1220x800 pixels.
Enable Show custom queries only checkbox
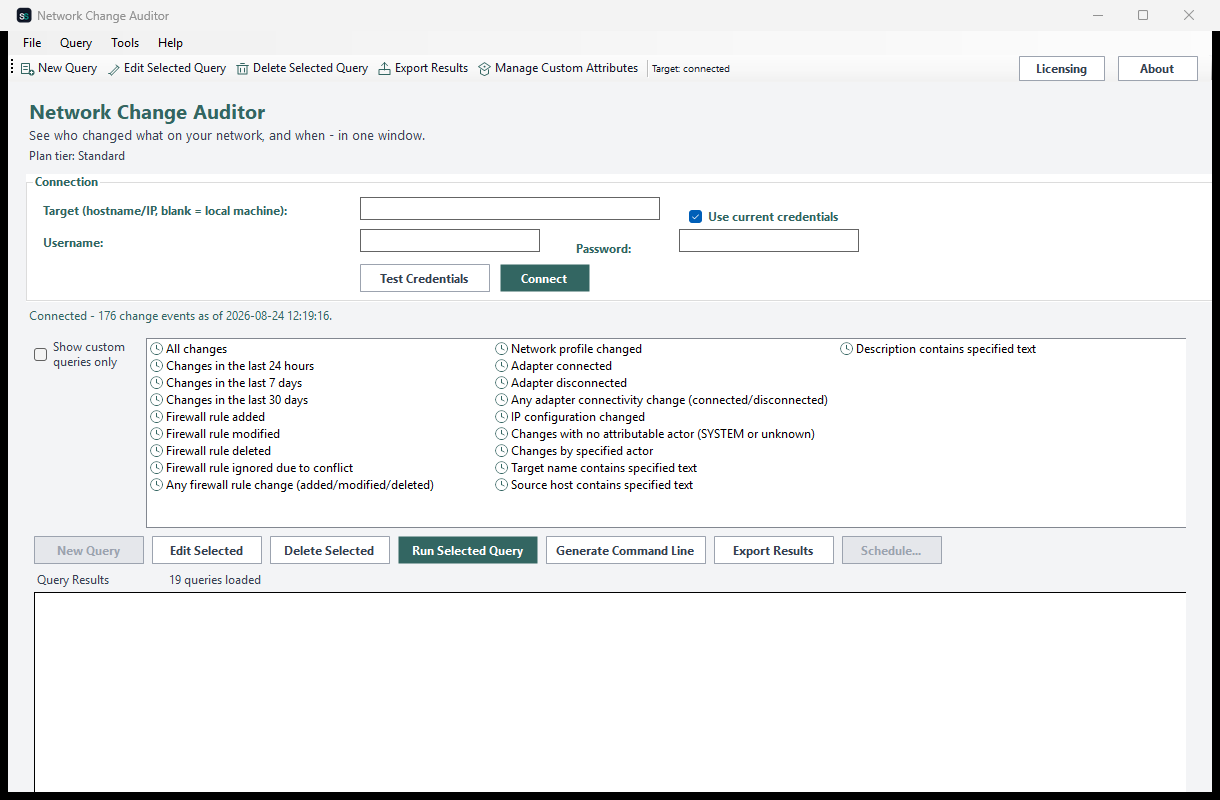tap(41, 355)
